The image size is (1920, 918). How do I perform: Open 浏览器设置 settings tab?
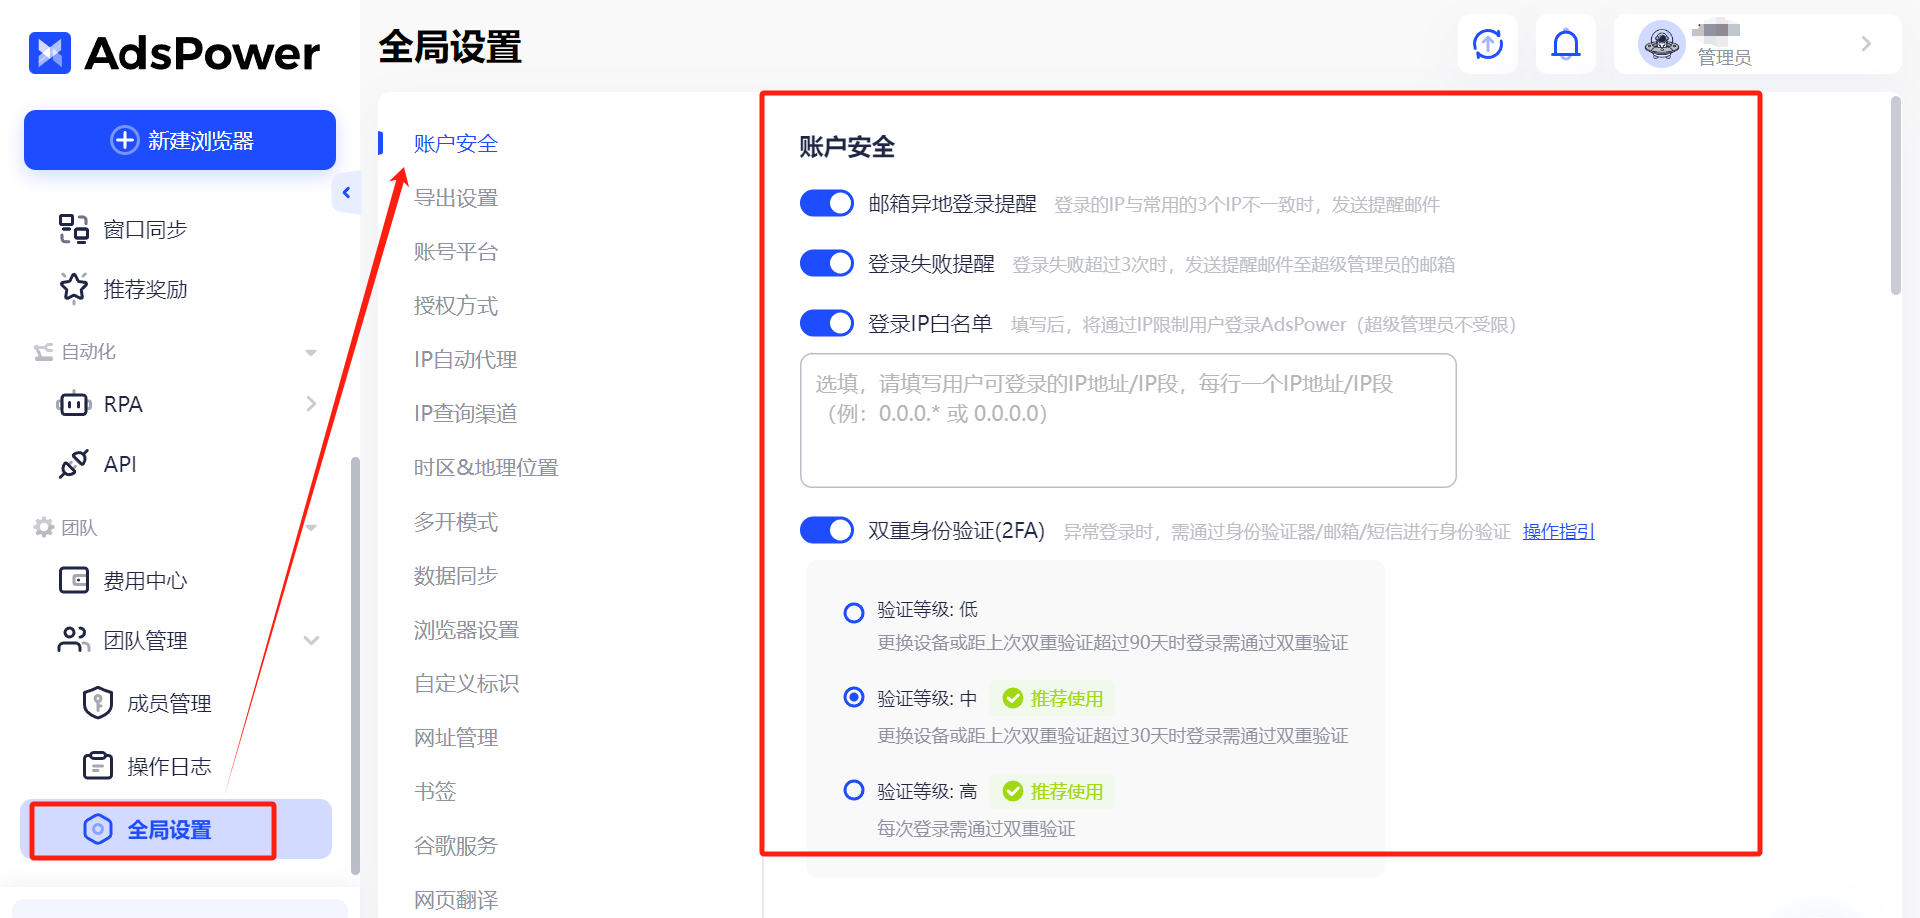467,629
